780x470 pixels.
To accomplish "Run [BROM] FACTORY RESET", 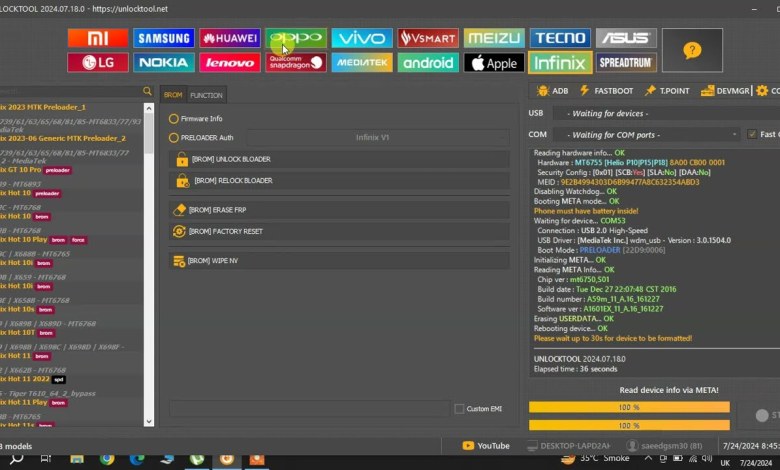I will (x=339, y=231).
